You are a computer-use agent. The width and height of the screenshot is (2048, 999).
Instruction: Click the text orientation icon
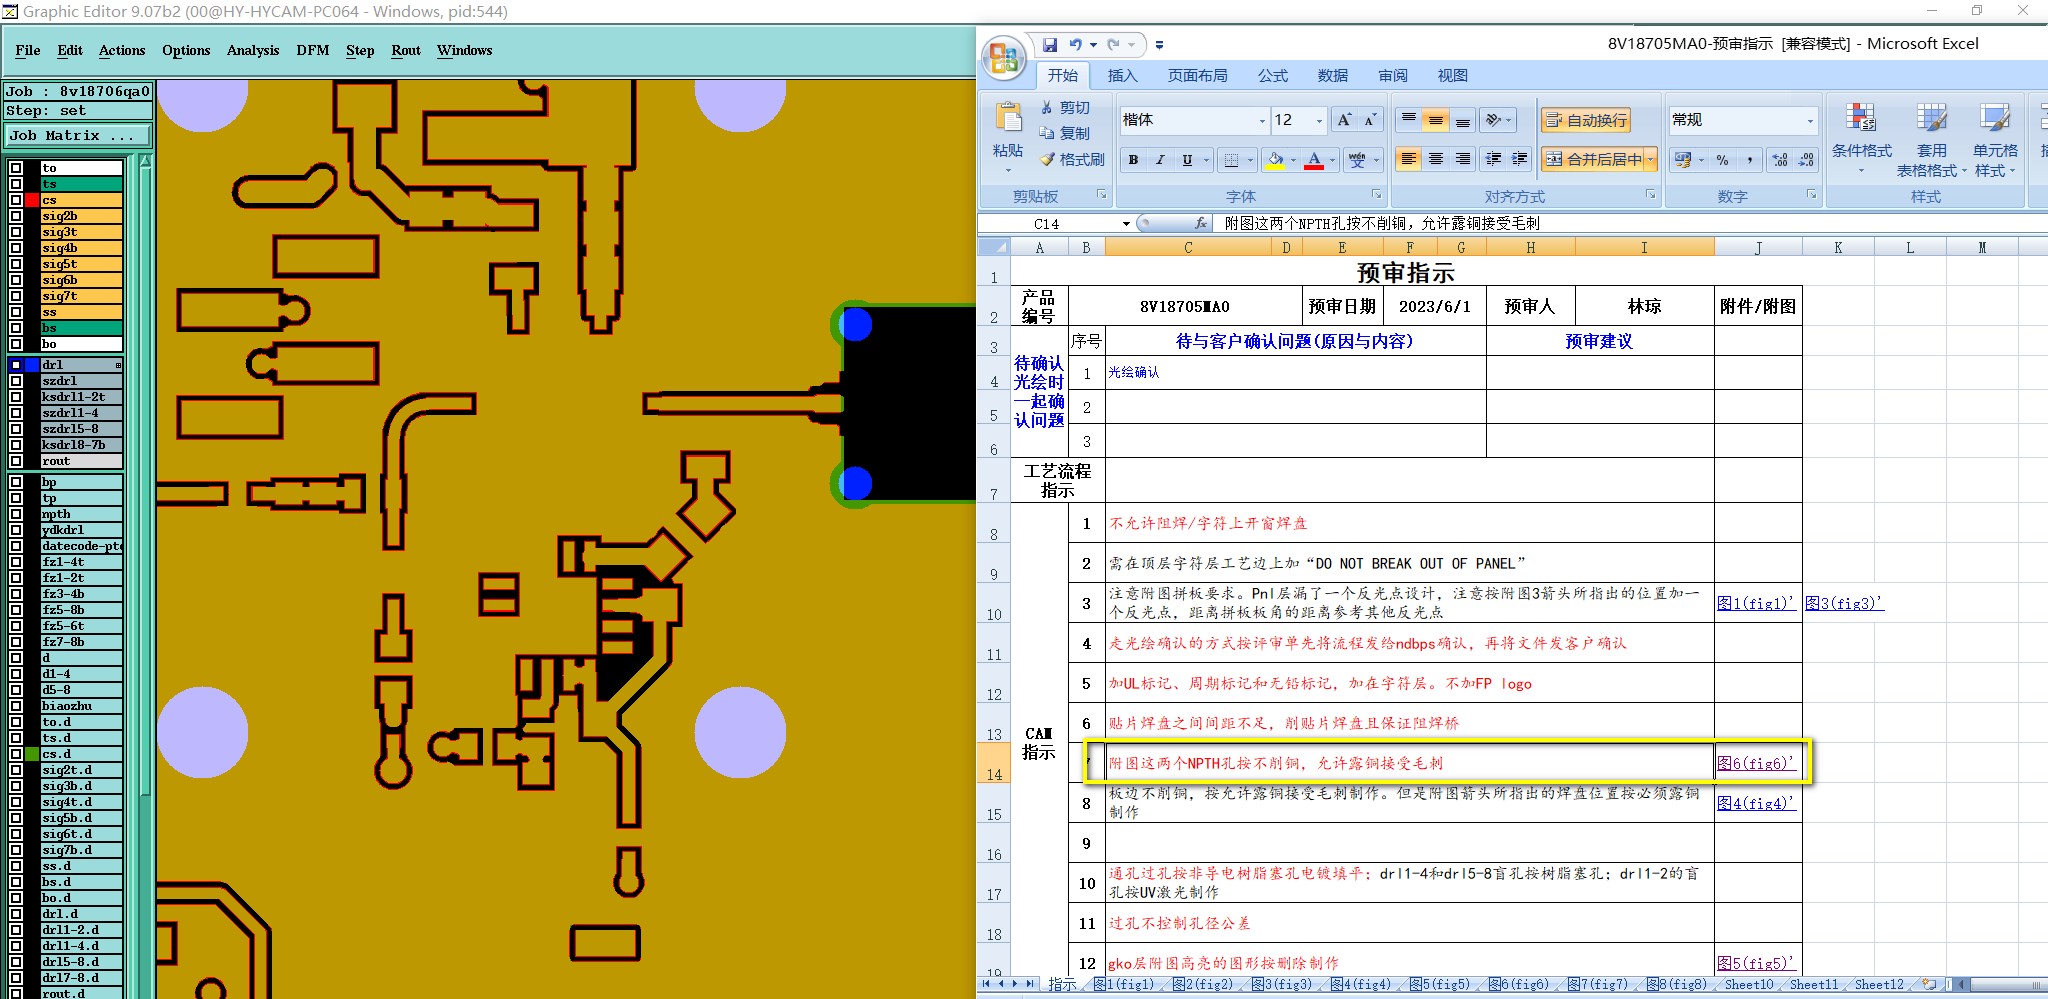(x=1494, y=120)
